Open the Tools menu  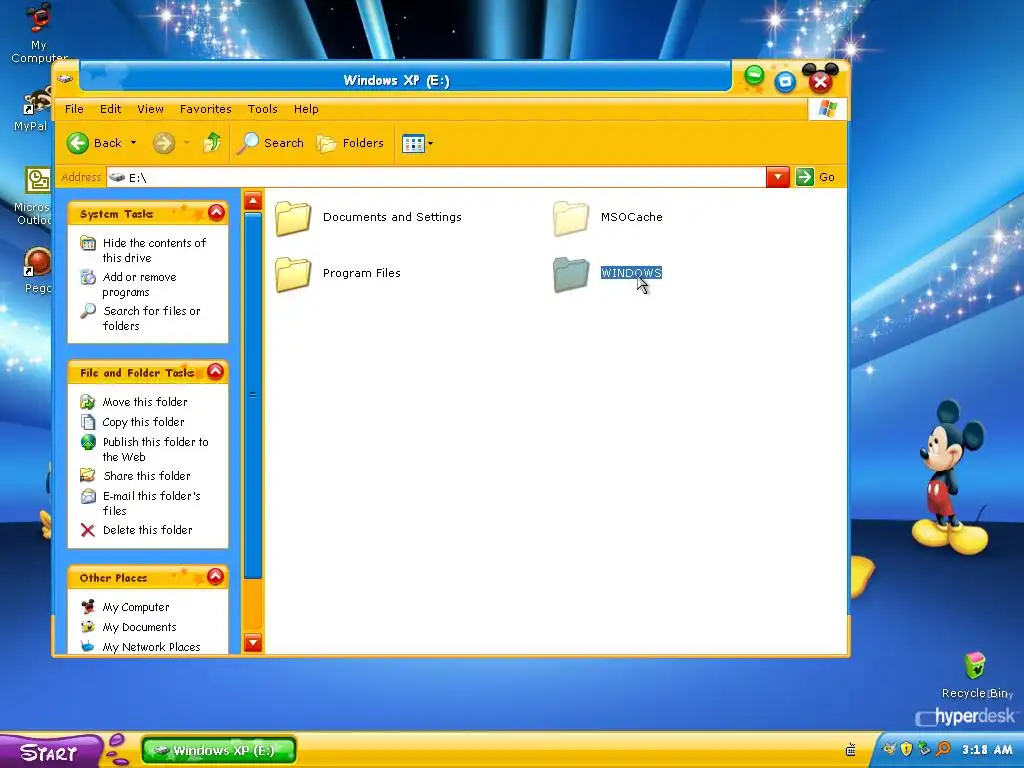coord(263,109)
